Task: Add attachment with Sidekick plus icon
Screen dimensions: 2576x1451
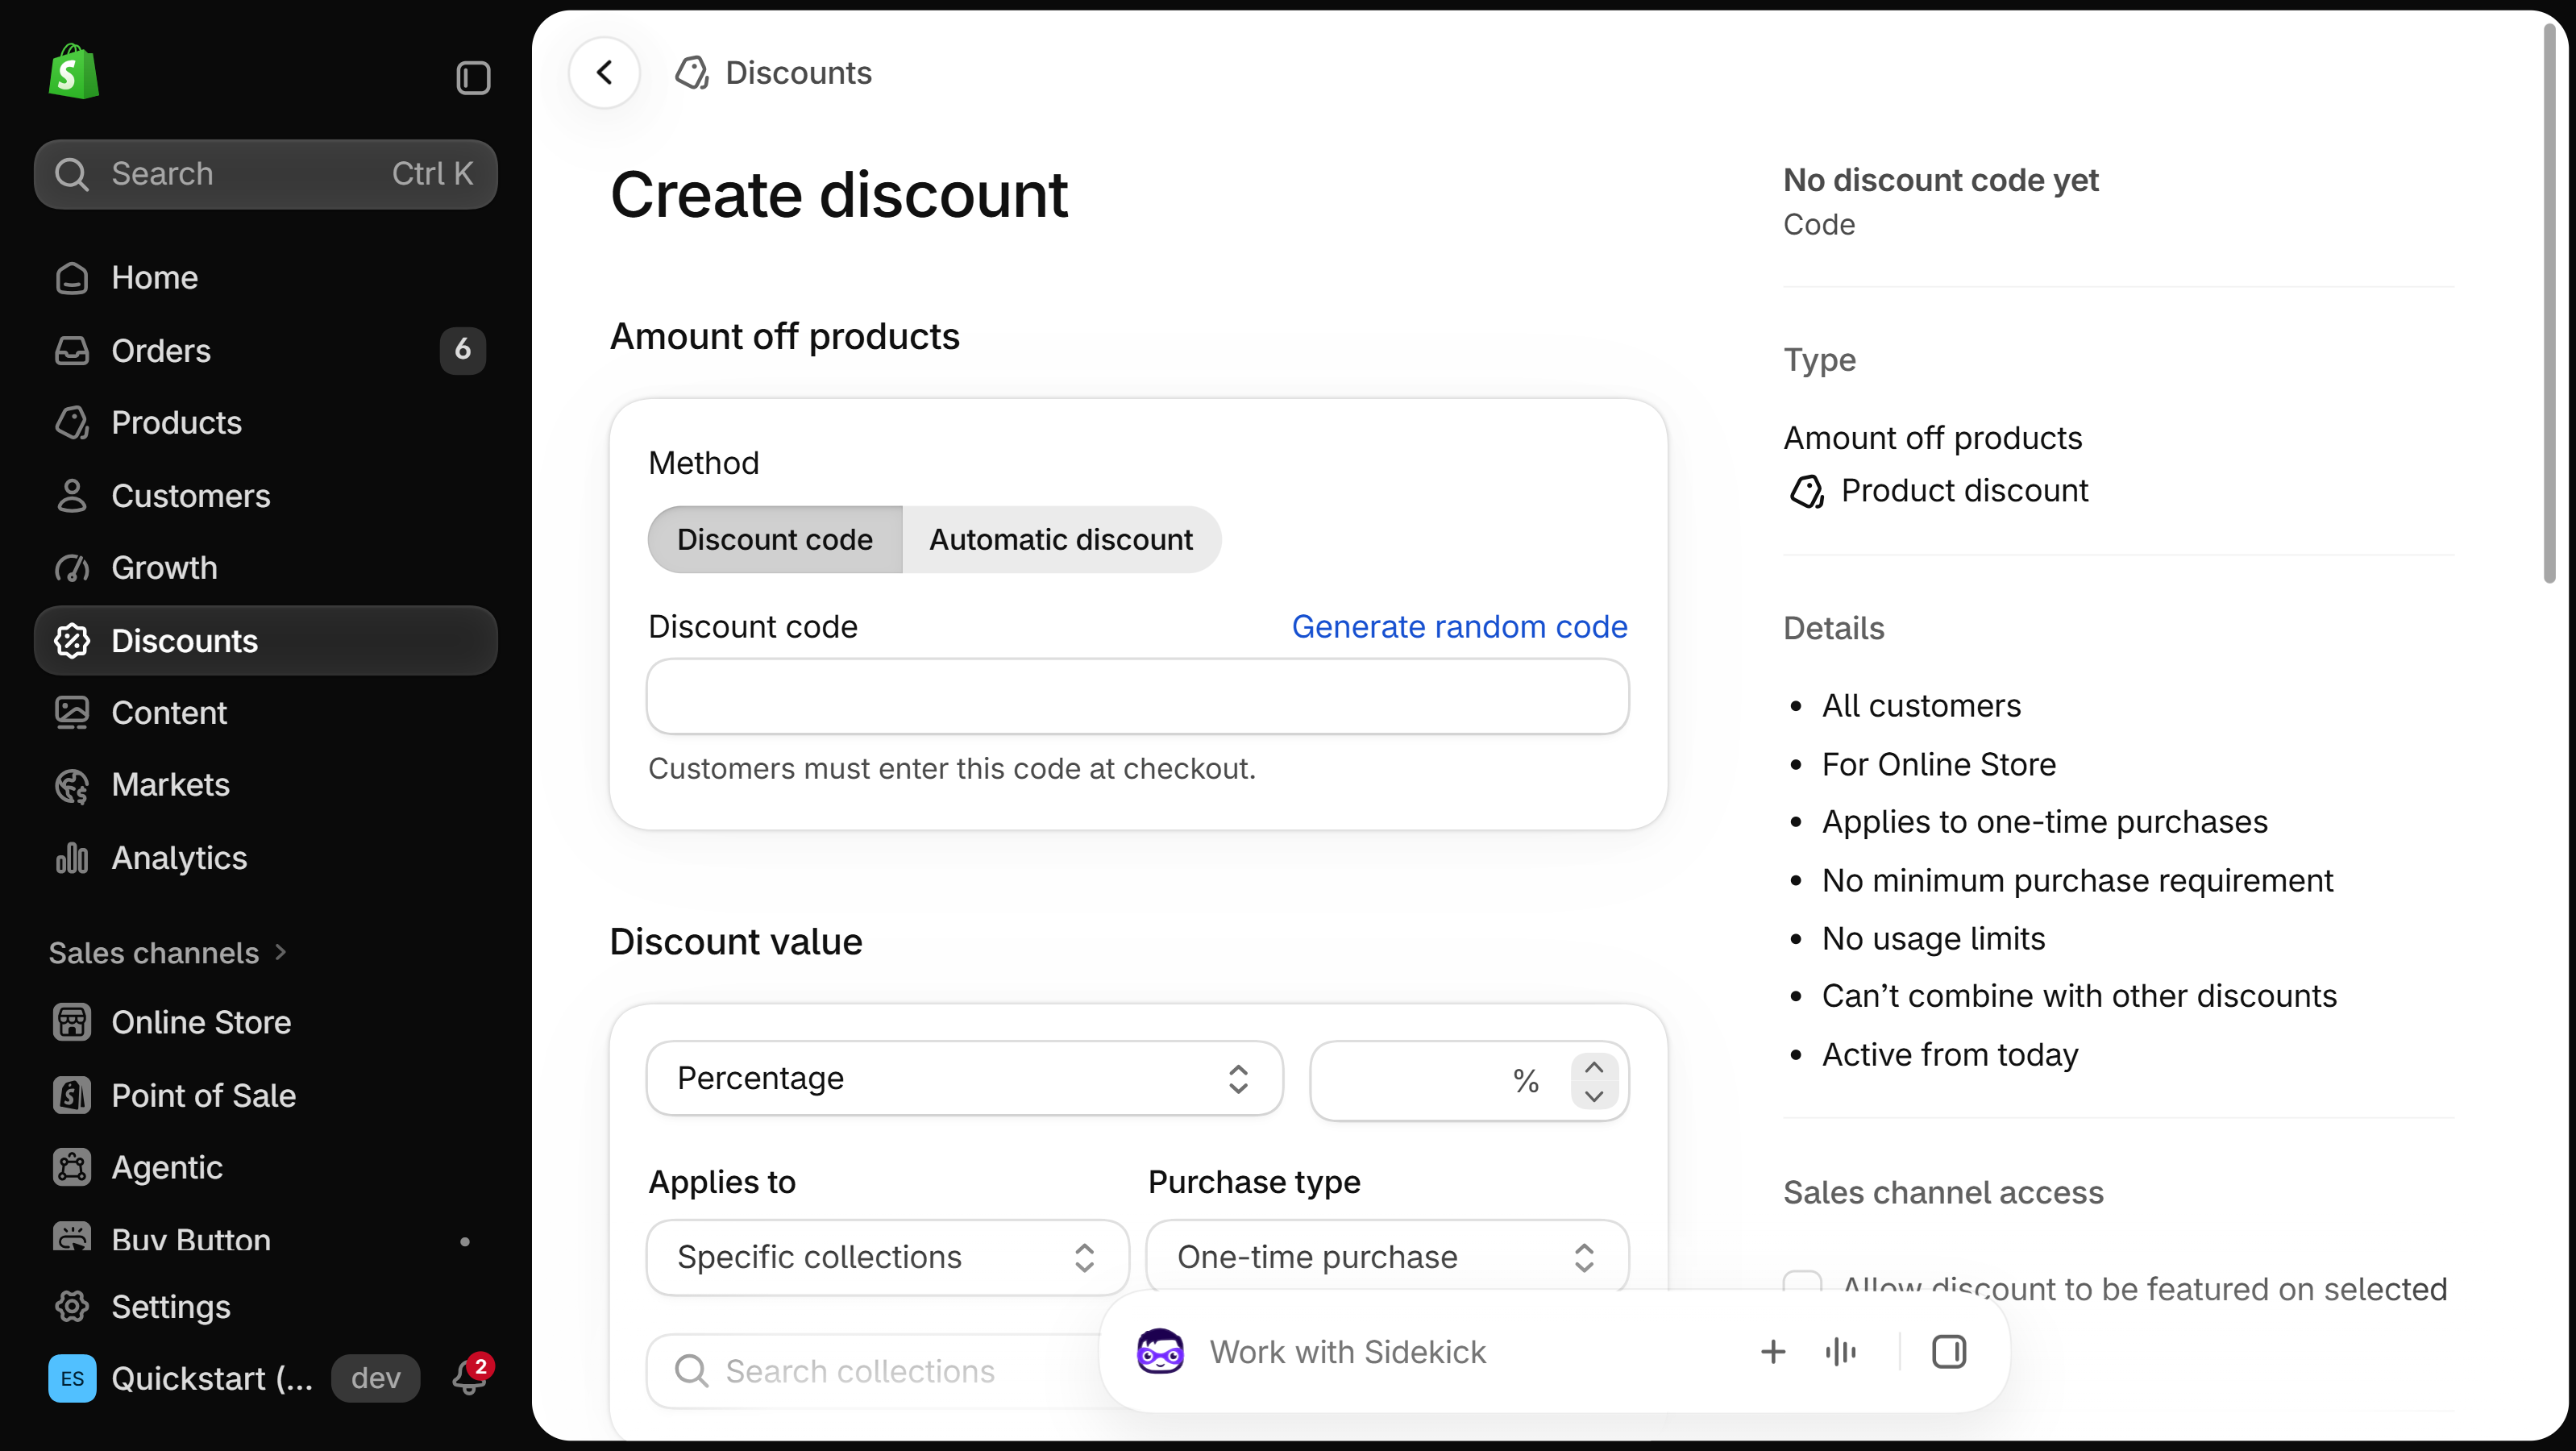Action: click(x=1772, y=1351)
